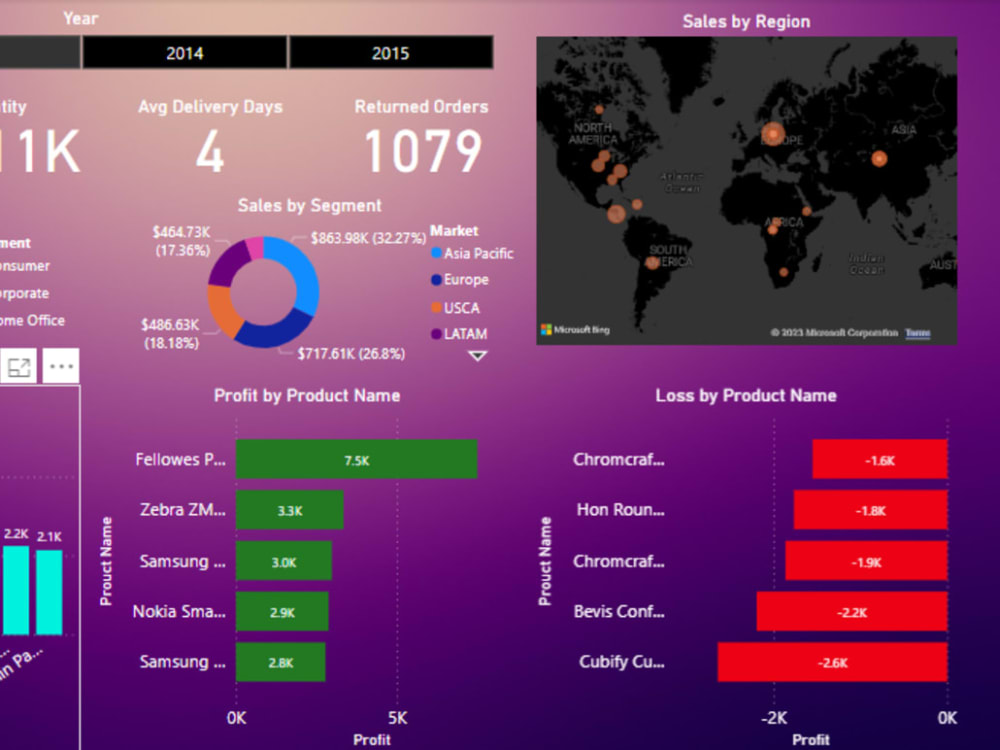The height and width of the screenshot is (750, 1000).
Task: Select the 2015 tab in the Year slicer
Action: point(390,52)
